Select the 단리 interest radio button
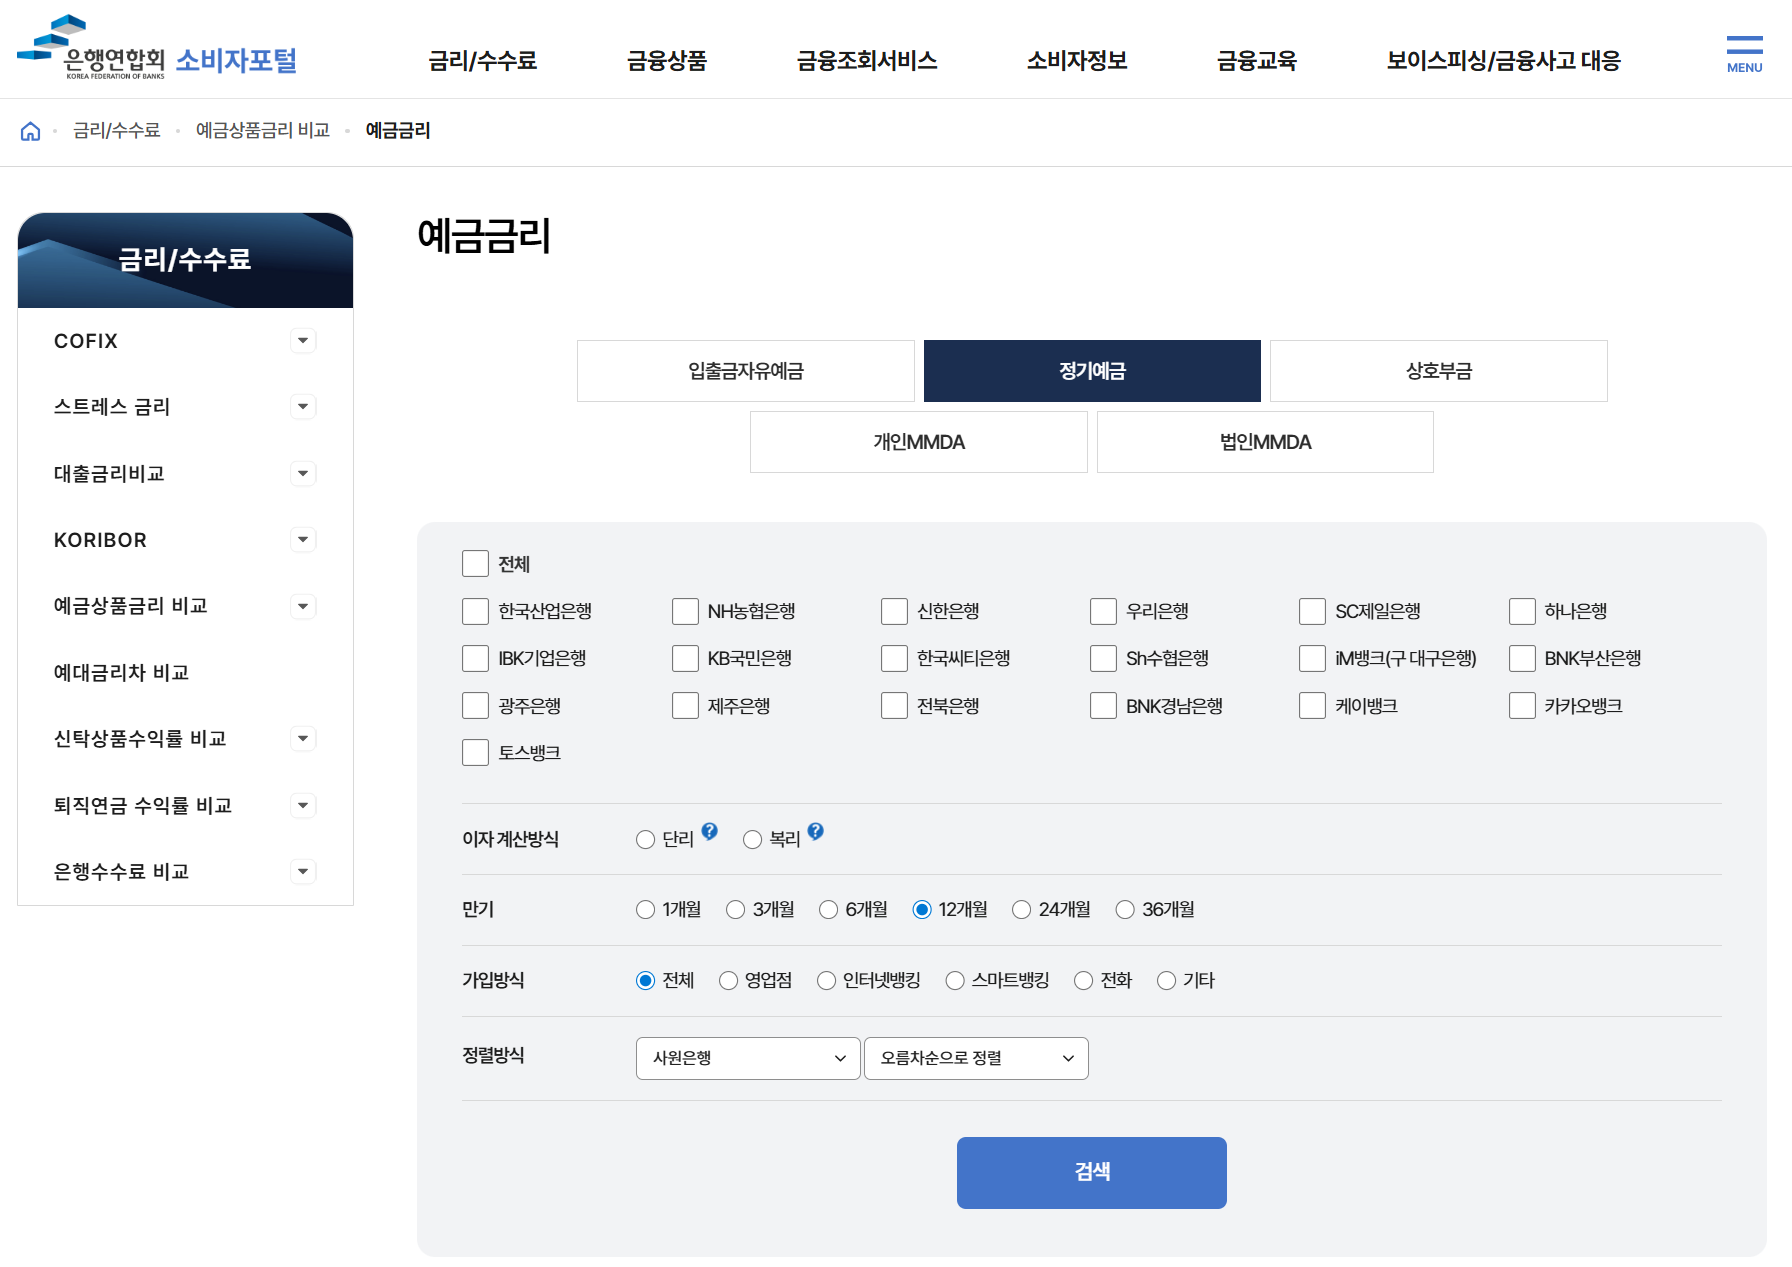1792x1267 pixels. 645,840
